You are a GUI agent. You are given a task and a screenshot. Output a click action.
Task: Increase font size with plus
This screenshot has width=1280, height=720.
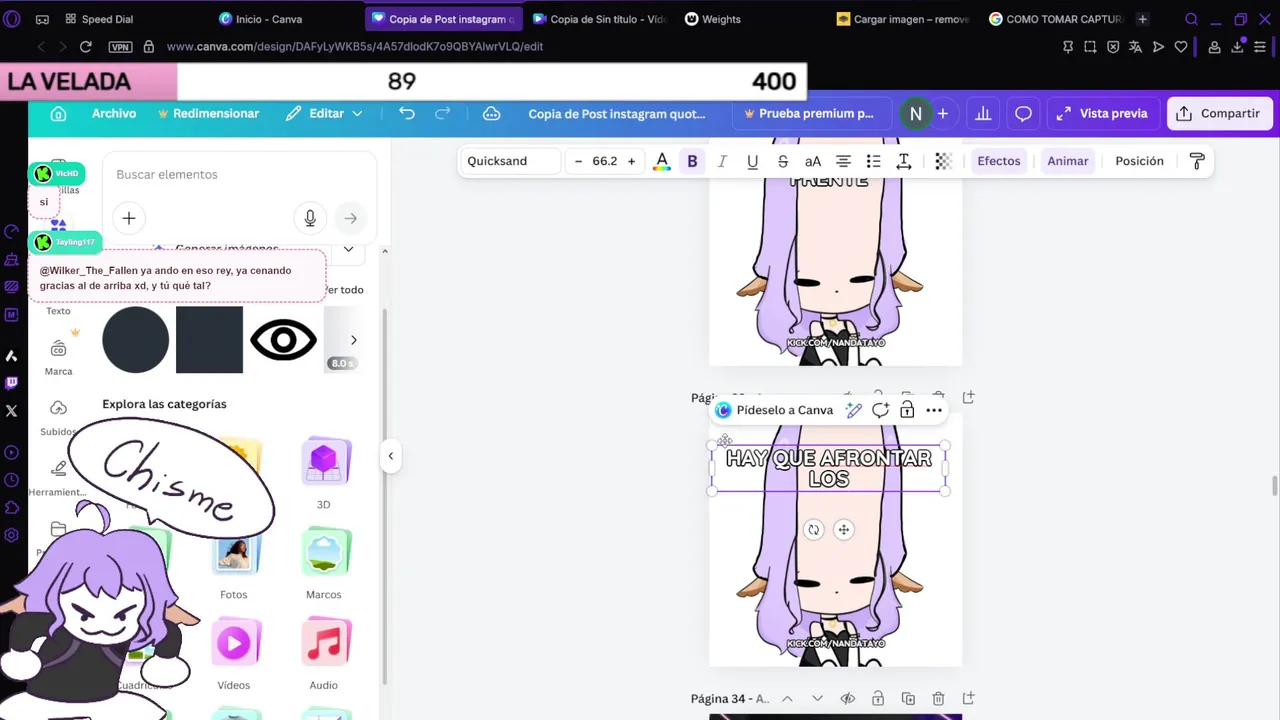[x=631, y=161]
